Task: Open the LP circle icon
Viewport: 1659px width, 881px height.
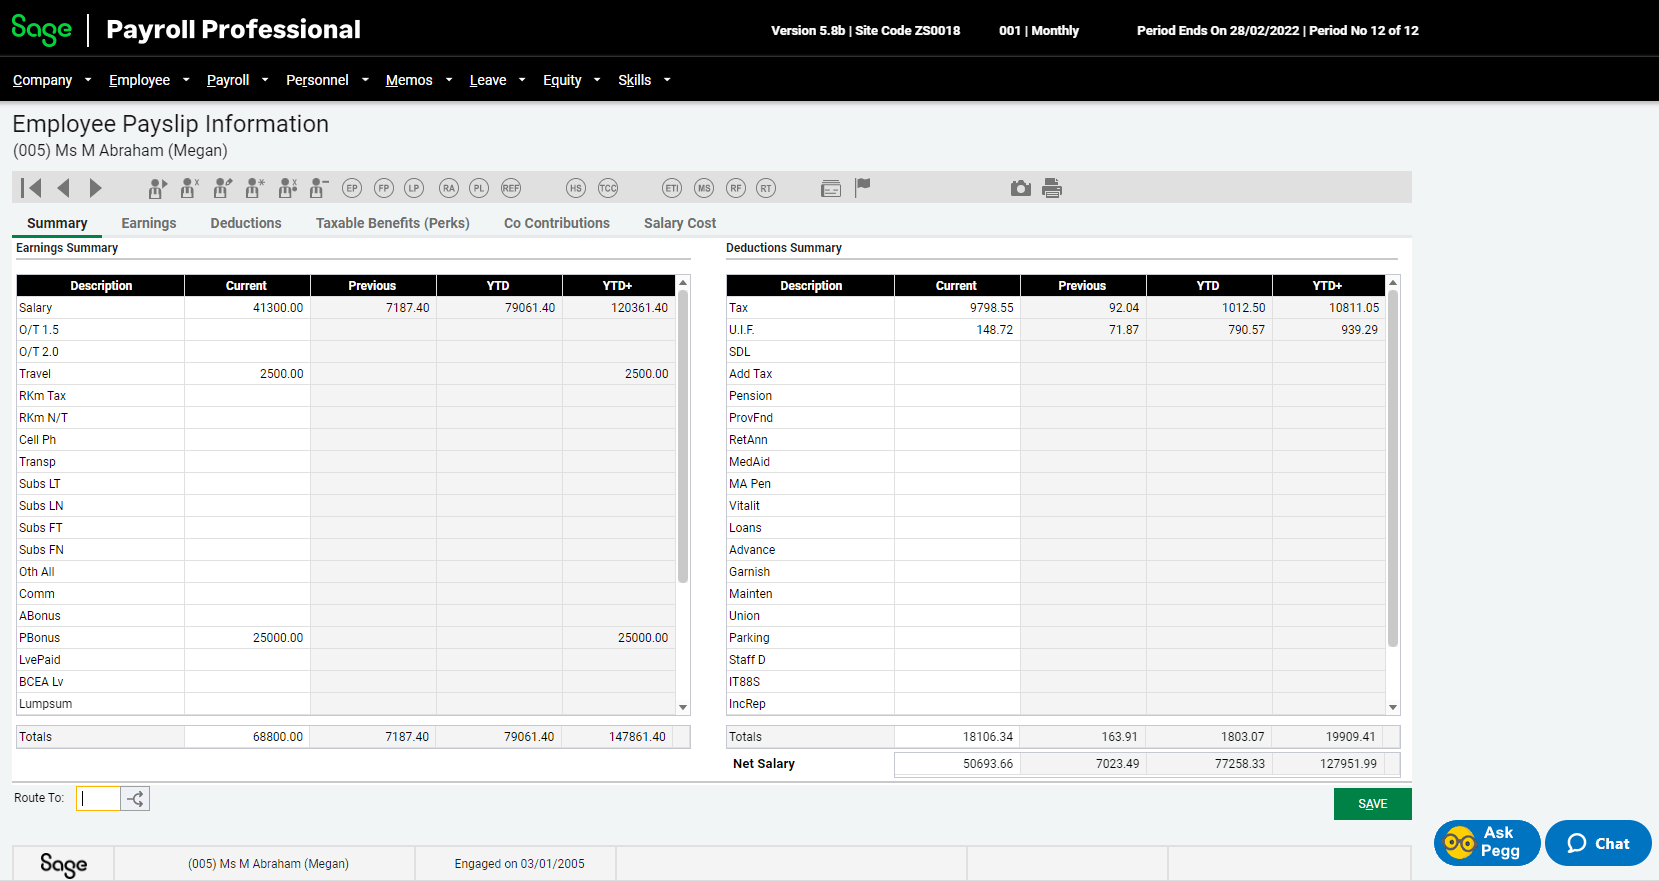Action: pos(414,188)
